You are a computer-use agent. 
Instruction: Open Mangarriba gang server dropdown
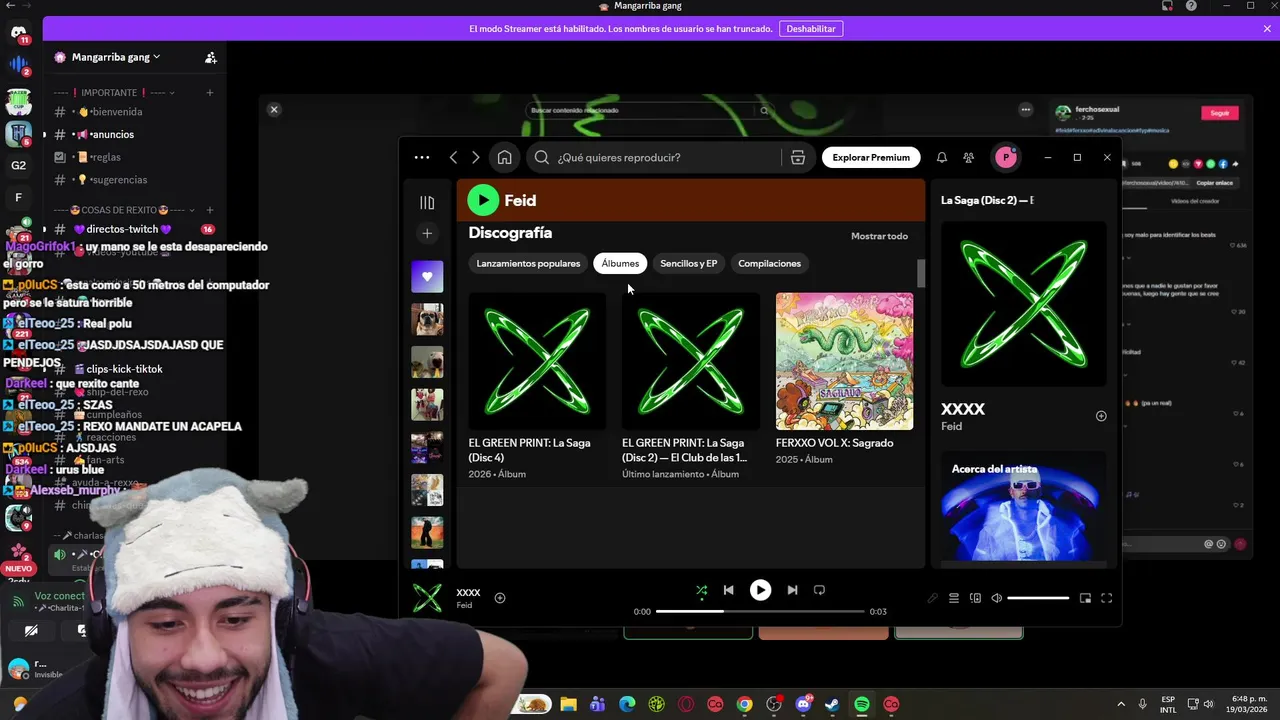tap(116, 57)
